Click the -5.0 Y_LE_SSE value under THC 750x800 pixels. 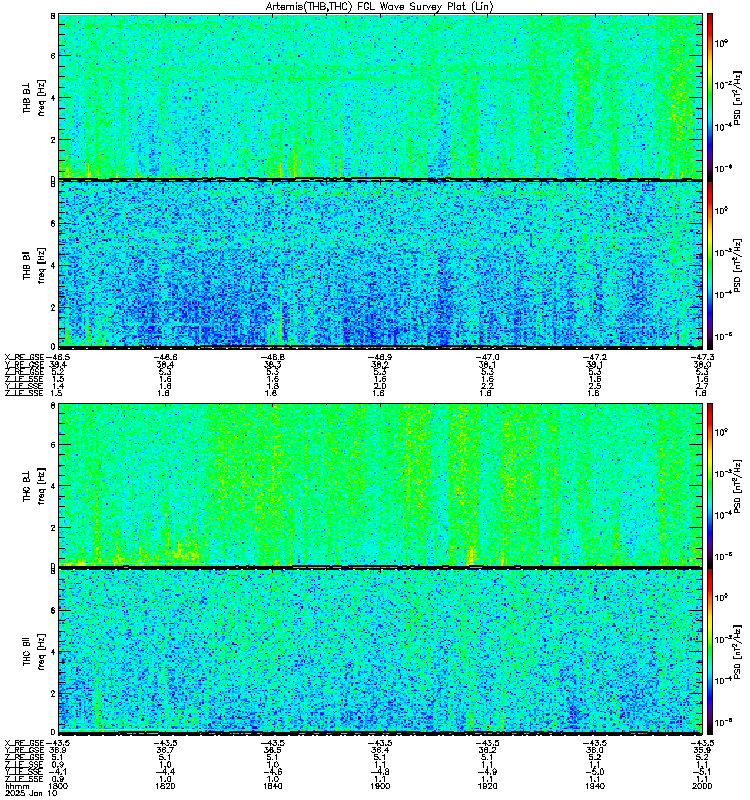point(594,772)
